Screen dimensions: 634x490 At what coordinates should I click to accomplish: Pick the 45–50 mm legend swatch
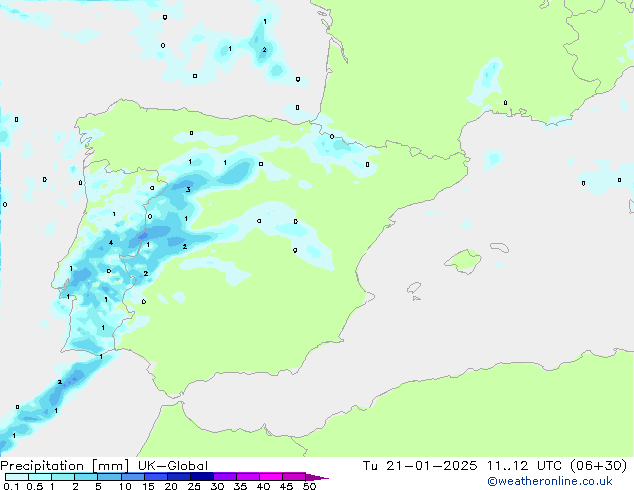pyautogui.click(x=294, y=477)
